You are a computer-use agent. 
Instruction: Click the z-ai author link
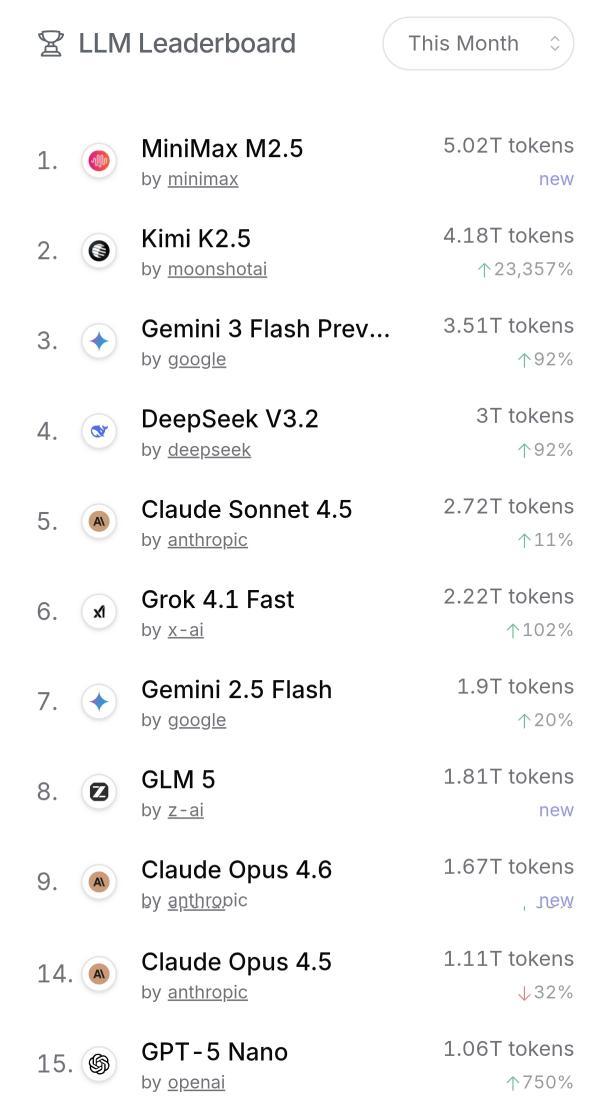pyautogui.click(x=186, y=810)
